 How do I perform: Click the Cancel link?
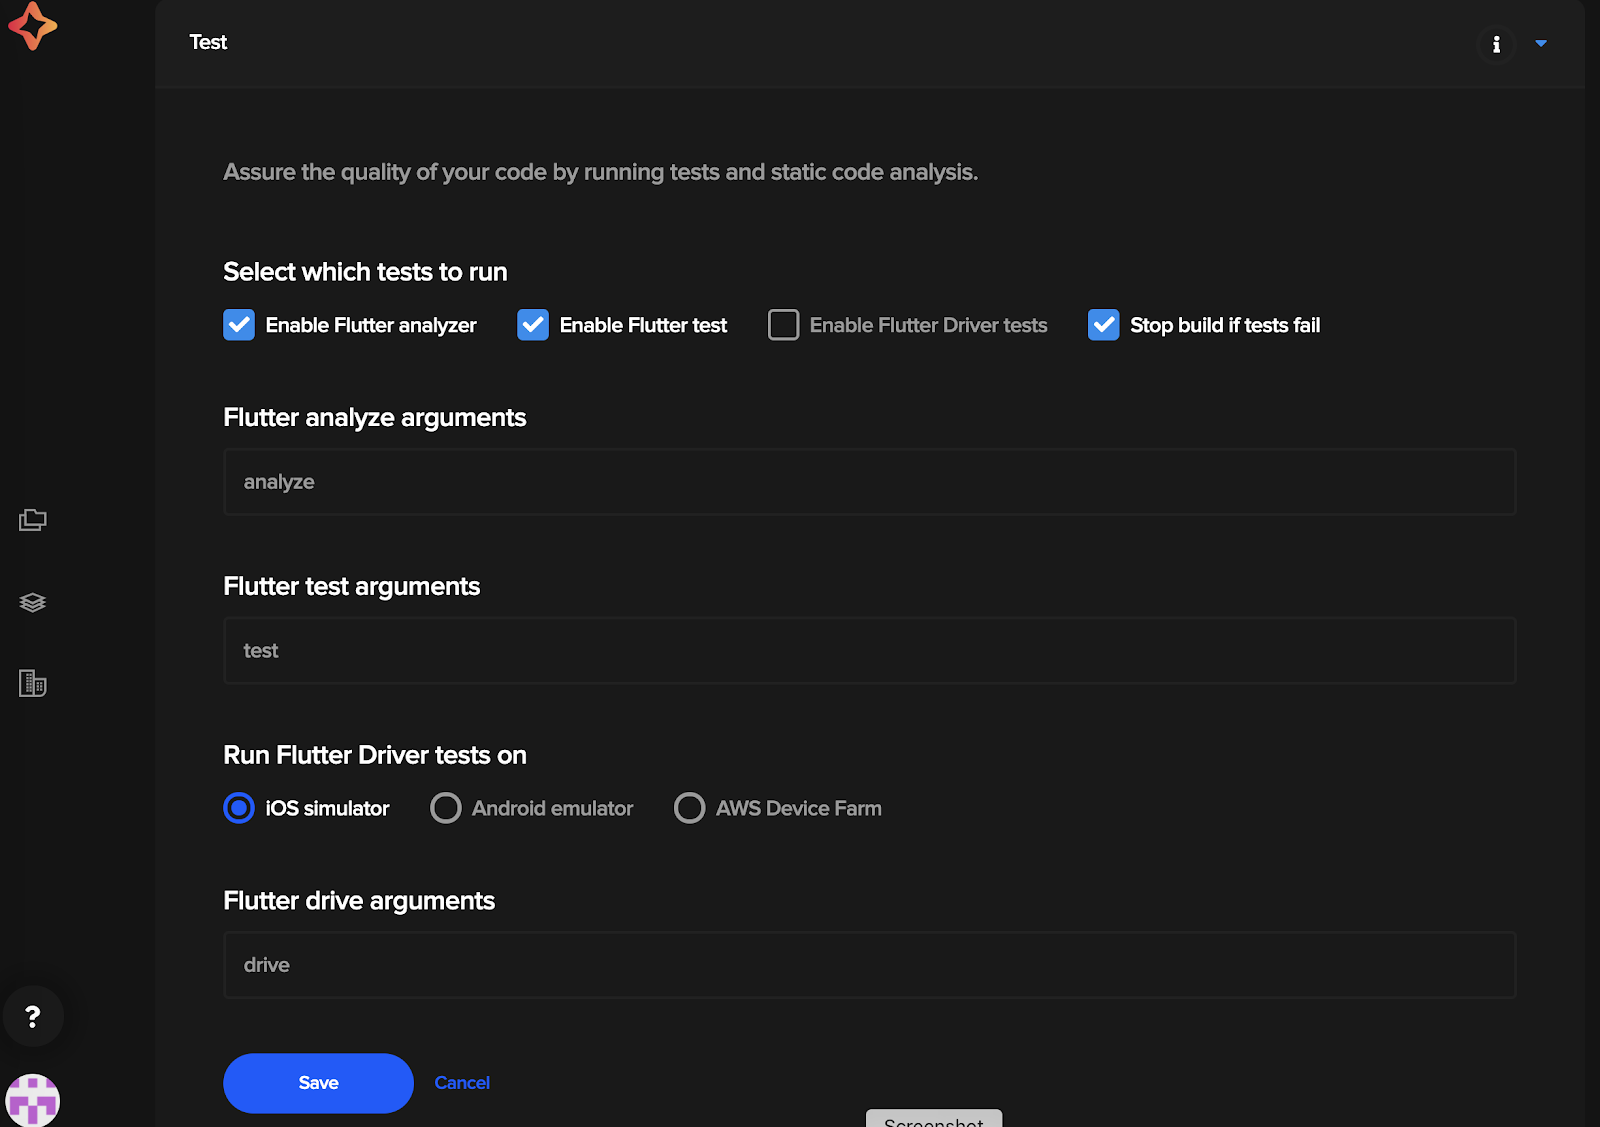coord(462,1083)
